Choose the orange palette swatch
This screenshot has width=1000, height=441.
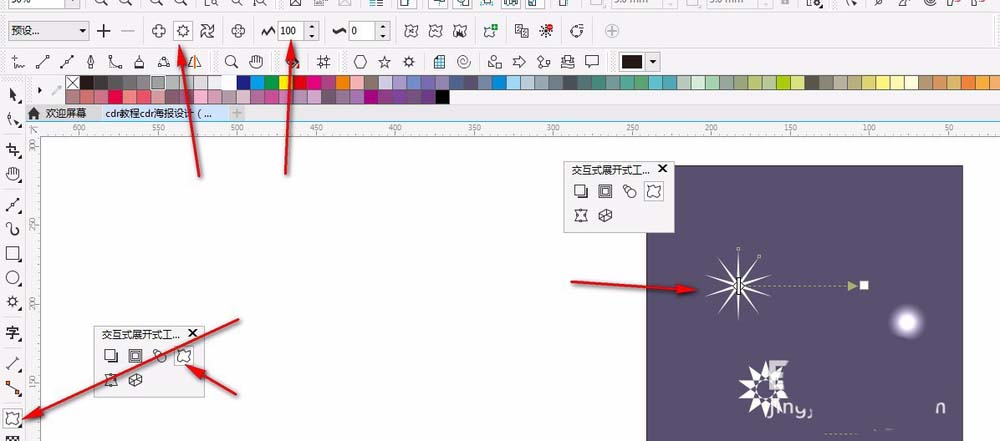coord(342,82)
